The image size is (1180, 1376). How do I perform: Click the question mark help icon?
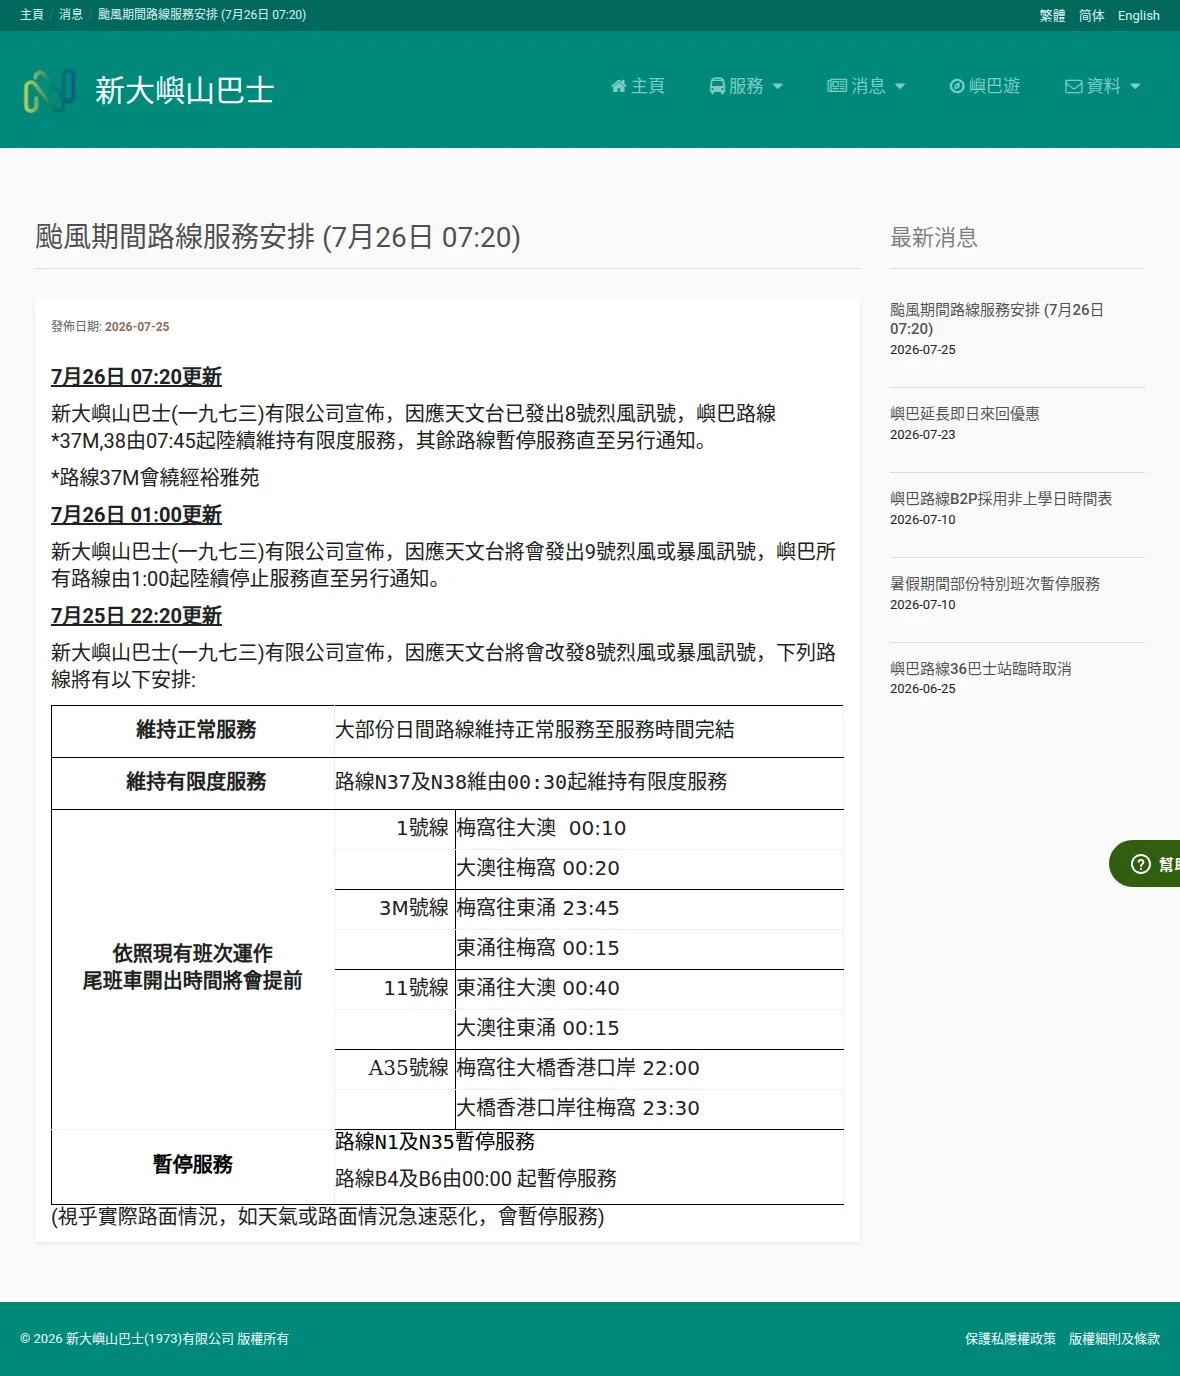click(x=1141, y=864)
